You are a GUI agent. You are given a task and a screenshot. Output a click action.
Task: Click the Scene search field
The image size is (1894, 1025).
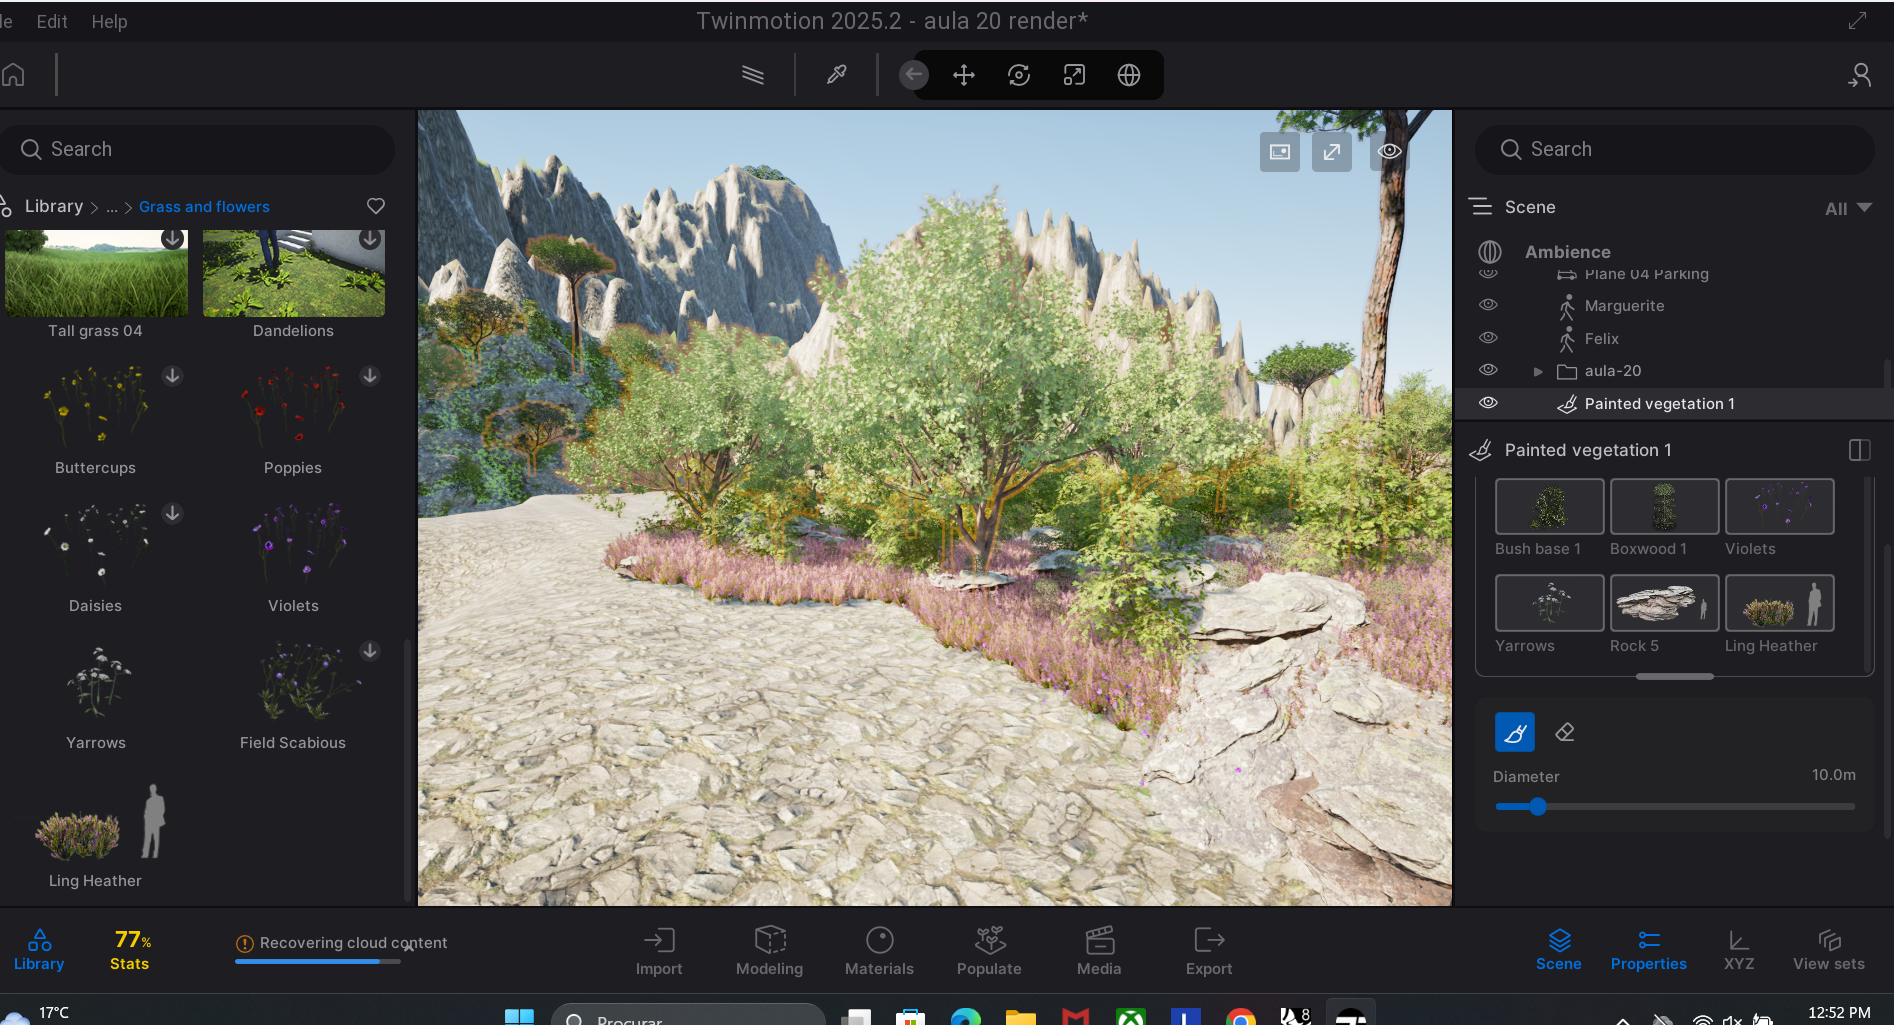[x=1675, y=149]
